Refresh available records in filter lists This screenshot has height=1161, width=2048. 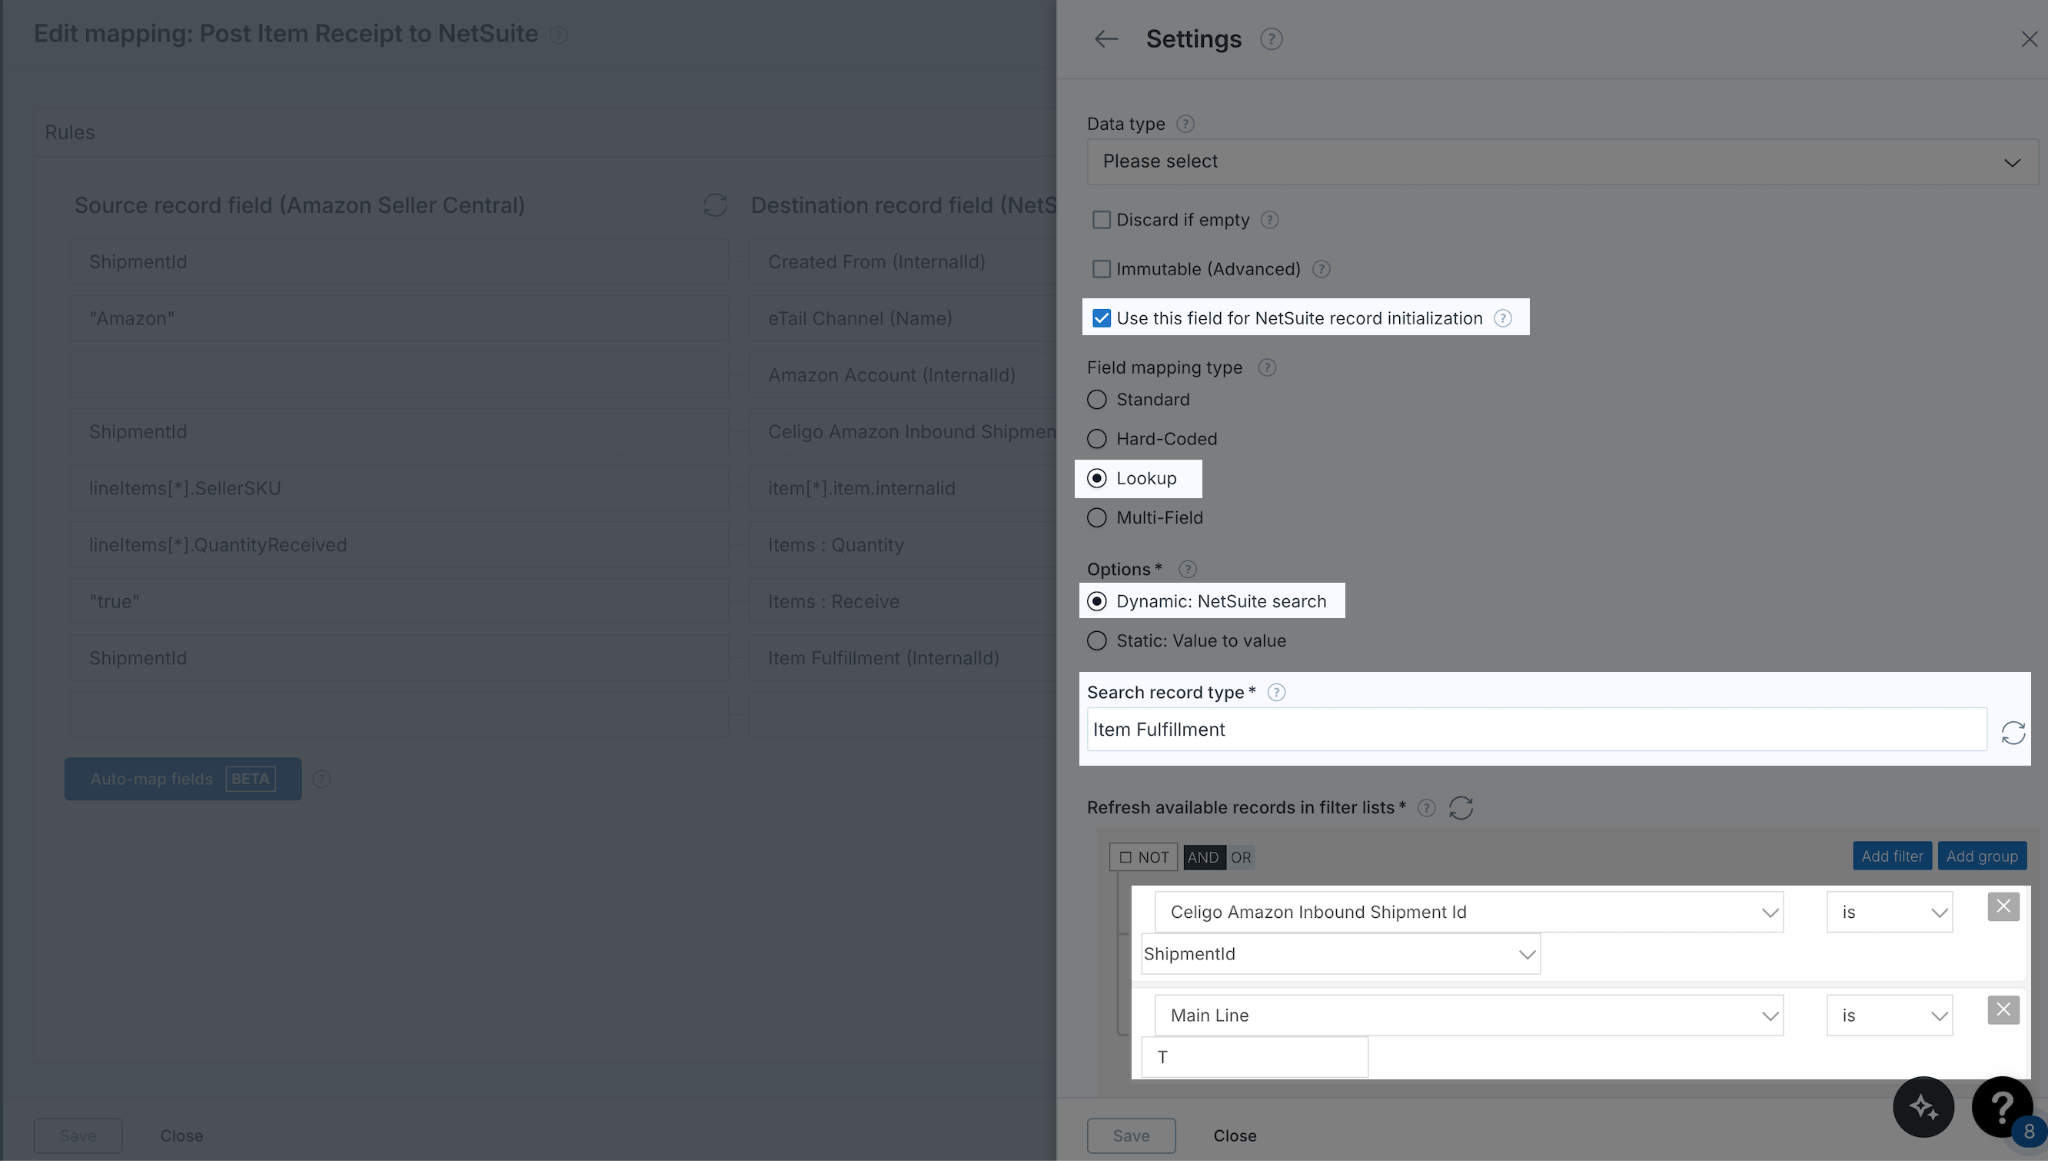click(x=1461, y=808)
